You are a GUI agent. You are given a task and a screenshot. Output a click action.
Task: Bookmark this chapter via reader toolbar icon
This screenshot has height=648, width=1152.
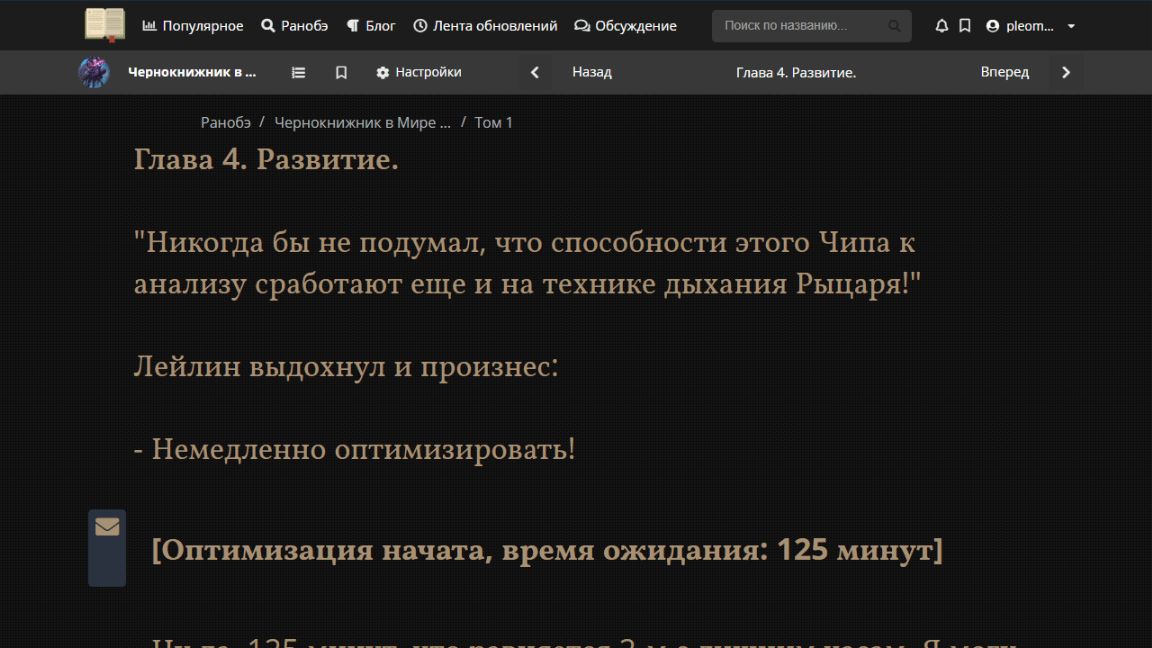coord(342,72)
